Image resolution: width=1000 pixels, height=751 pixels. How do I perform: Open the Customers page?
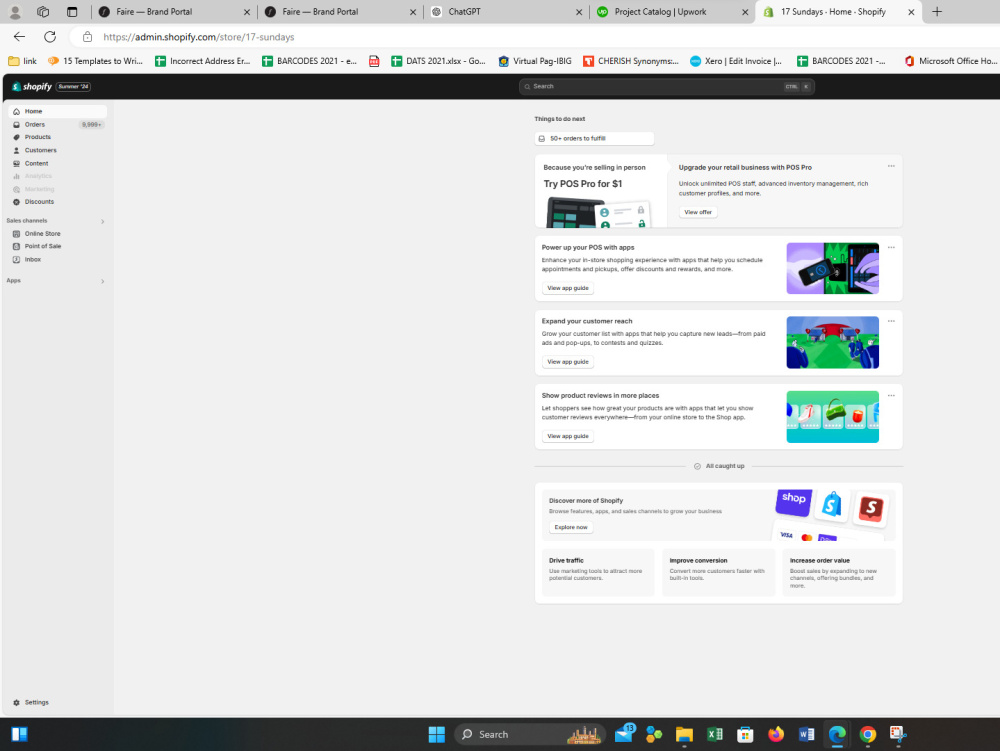[57, 150]
